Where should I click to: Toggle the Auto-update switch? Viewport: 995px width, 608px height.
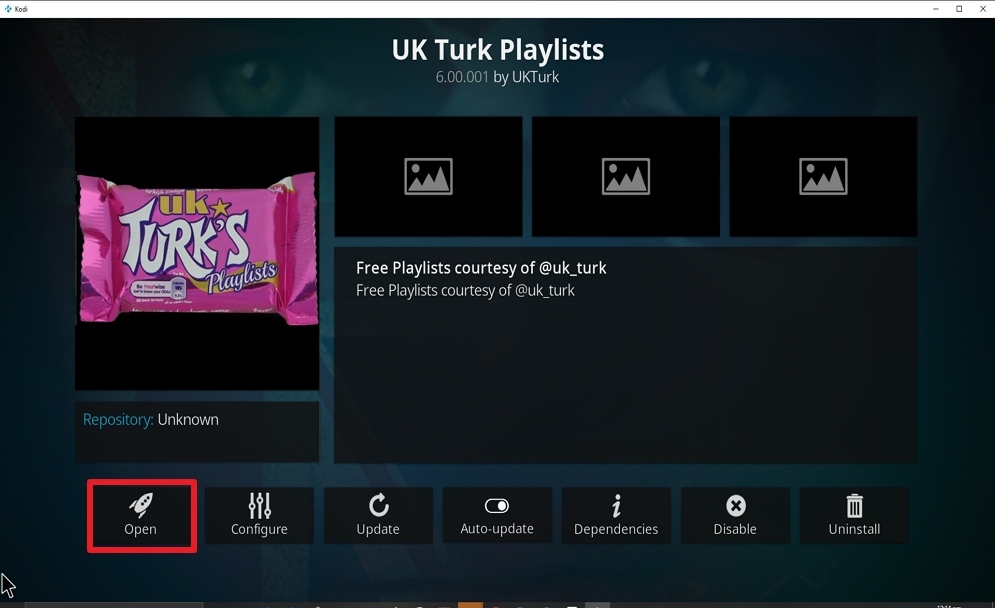[x=497, y=515]
